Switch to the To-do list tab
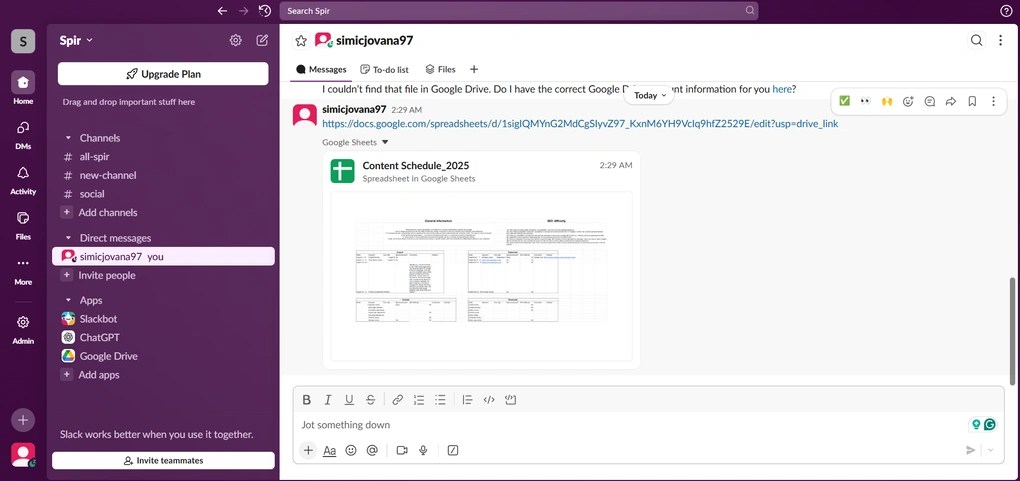This screenshot has height=481, width=1020. (x=384, y=69)
